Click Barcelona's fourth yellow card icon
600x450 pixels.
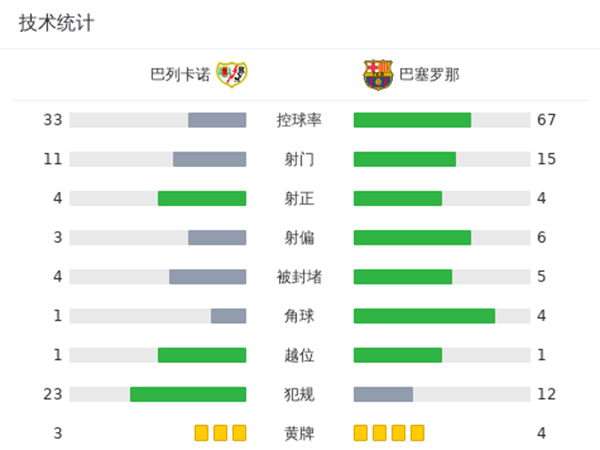tap(417, 433)
